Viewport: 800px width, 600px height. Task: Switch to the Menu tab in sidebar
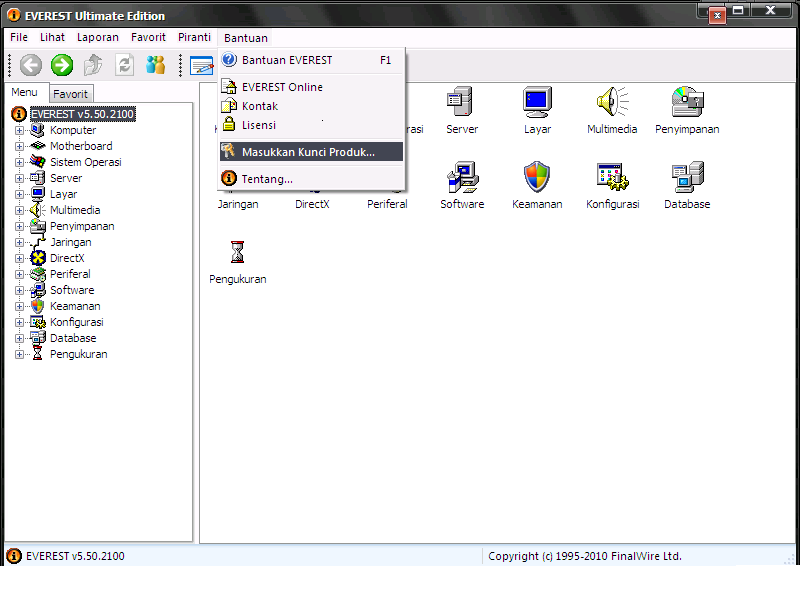[24, 92]
